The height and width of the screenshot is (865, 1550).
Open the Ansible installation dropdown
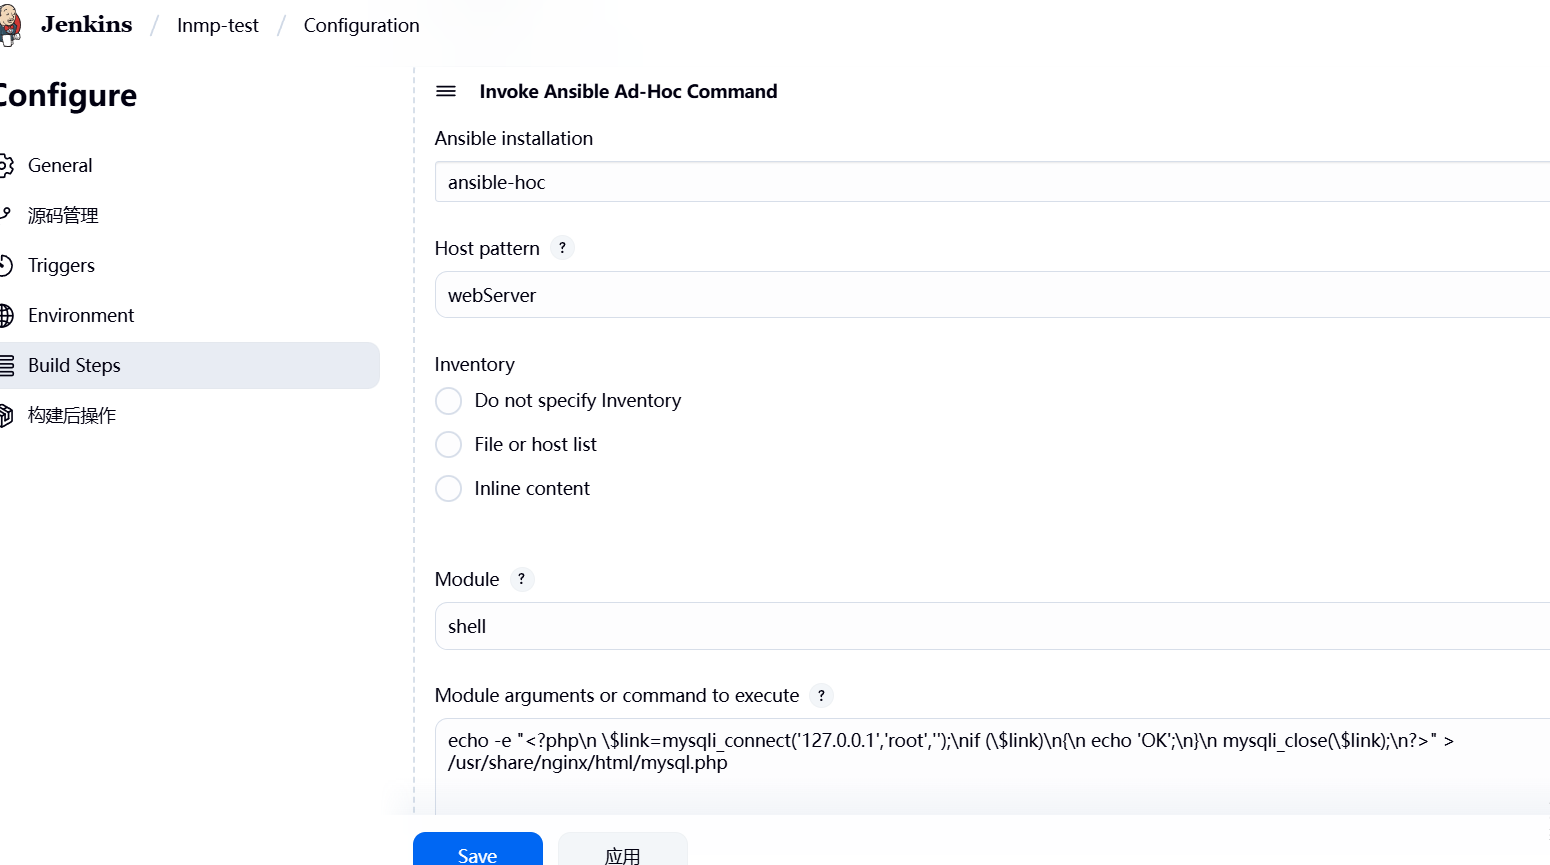(x=992, y=182)
